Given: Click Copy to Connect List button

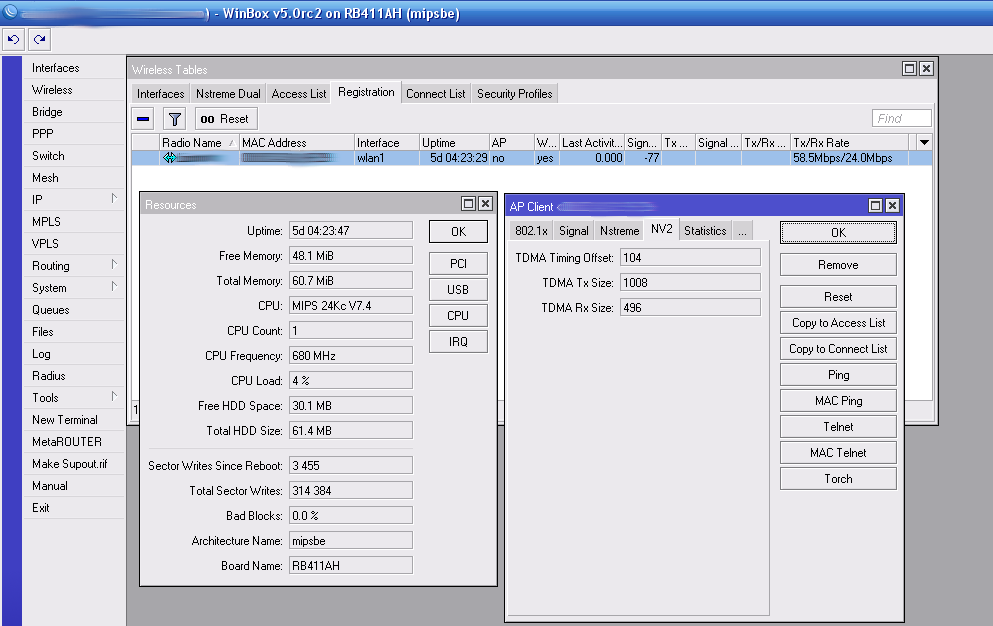Looking at the screenshot, I should [838, 349].
